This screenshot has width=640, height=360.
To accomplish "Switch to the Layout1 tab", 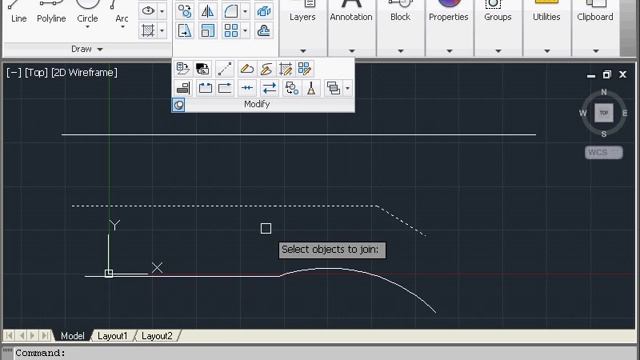I will click(x=112, y=336).
